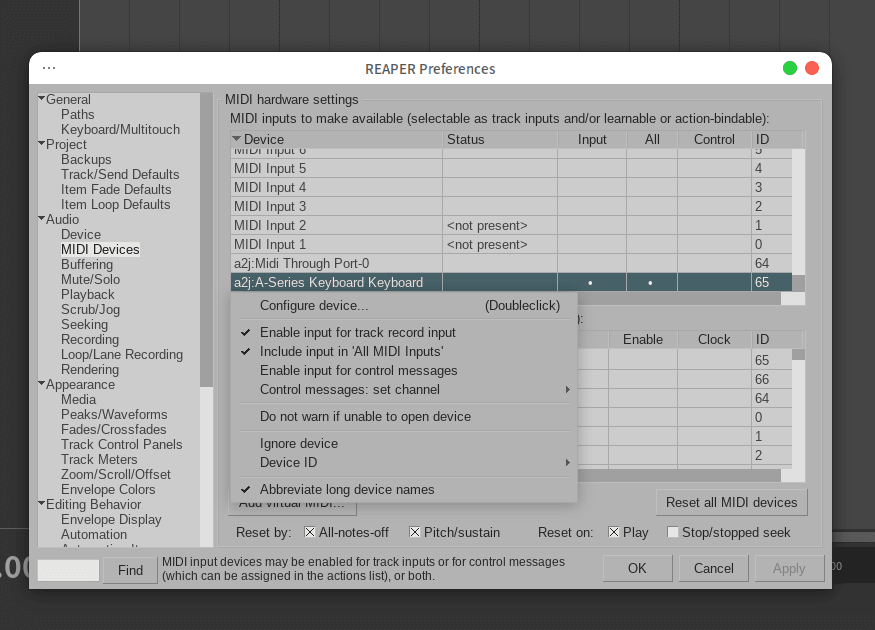The image size is (875, 630).
Task: Select a2j:A-Series Keyboard Keyboard row
Action: [x=511, y=282]
